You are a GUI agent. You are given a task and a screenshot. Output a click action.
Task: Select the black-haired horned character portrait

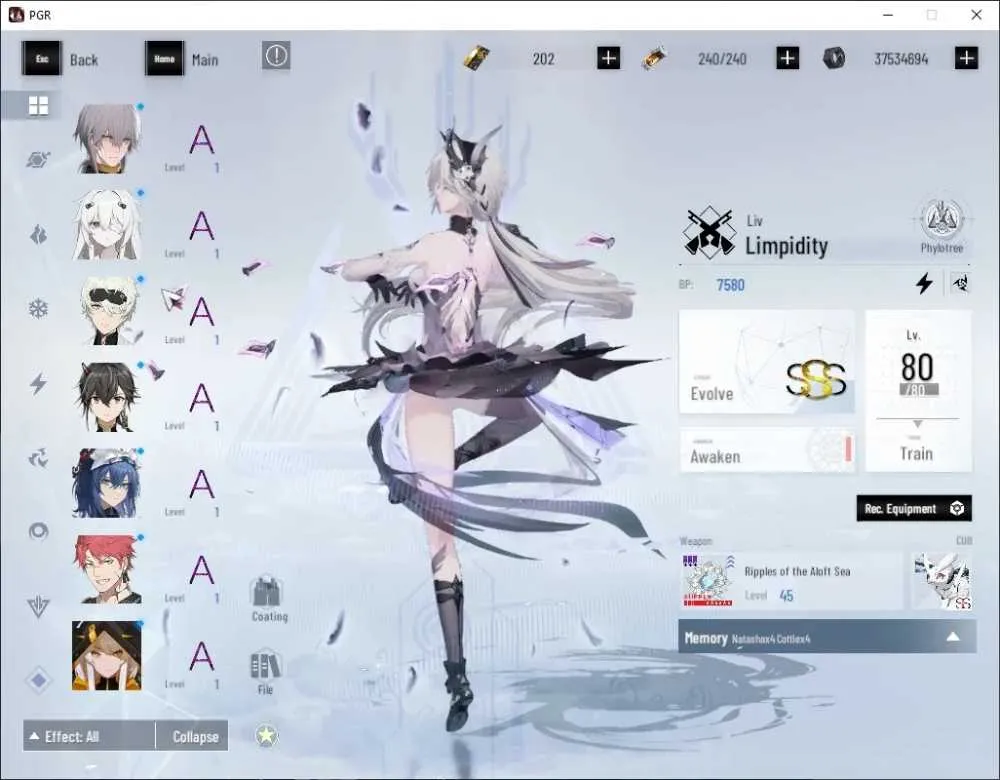107,397
